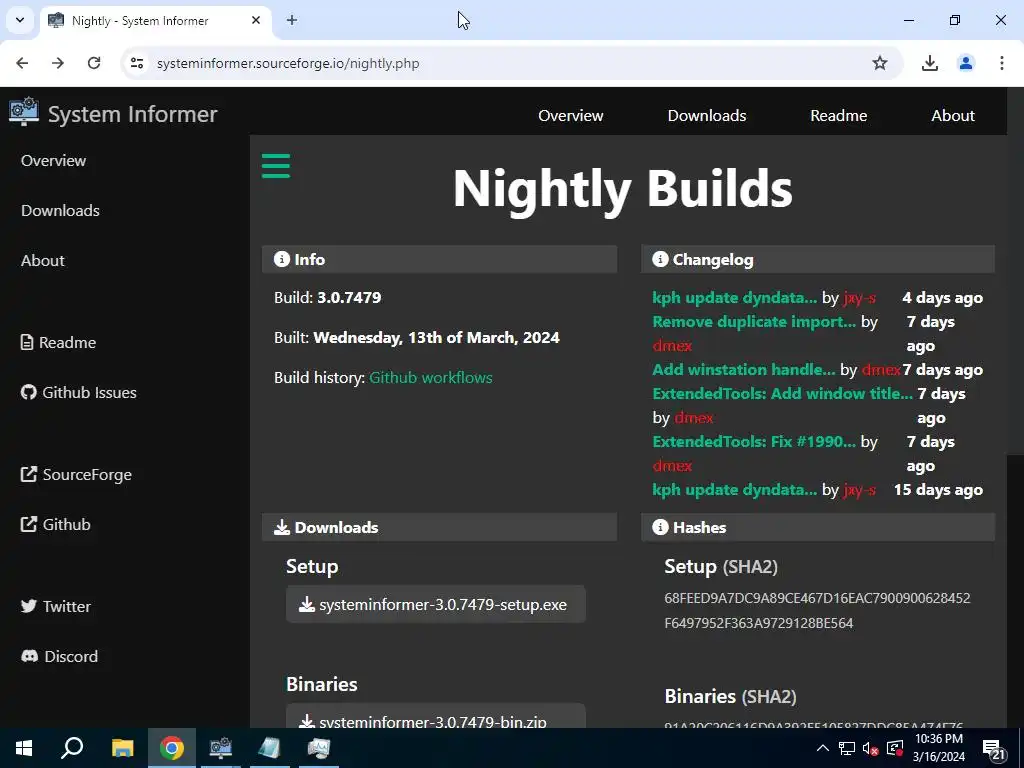Open File Explorer from taskbar
1024x768 pixels.
pyautogui.click(x=122, y=748)
